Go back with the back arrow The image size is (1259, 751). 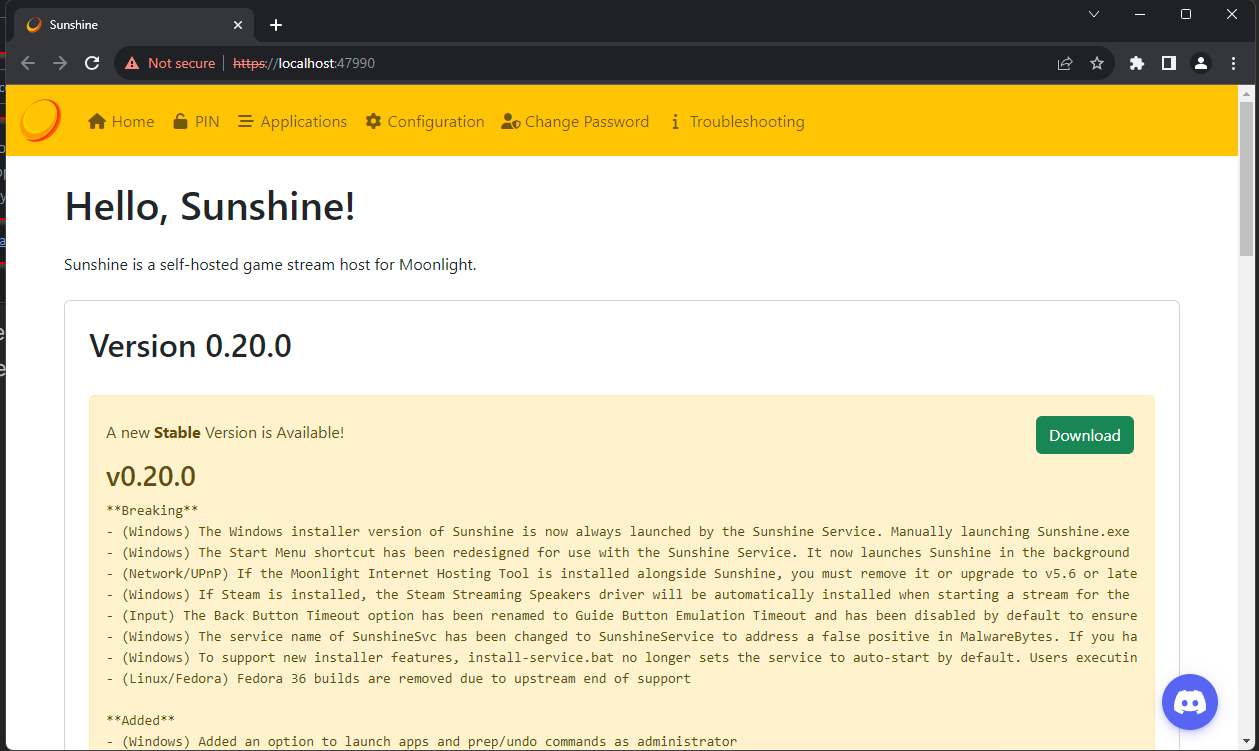[x=28, y=63]
